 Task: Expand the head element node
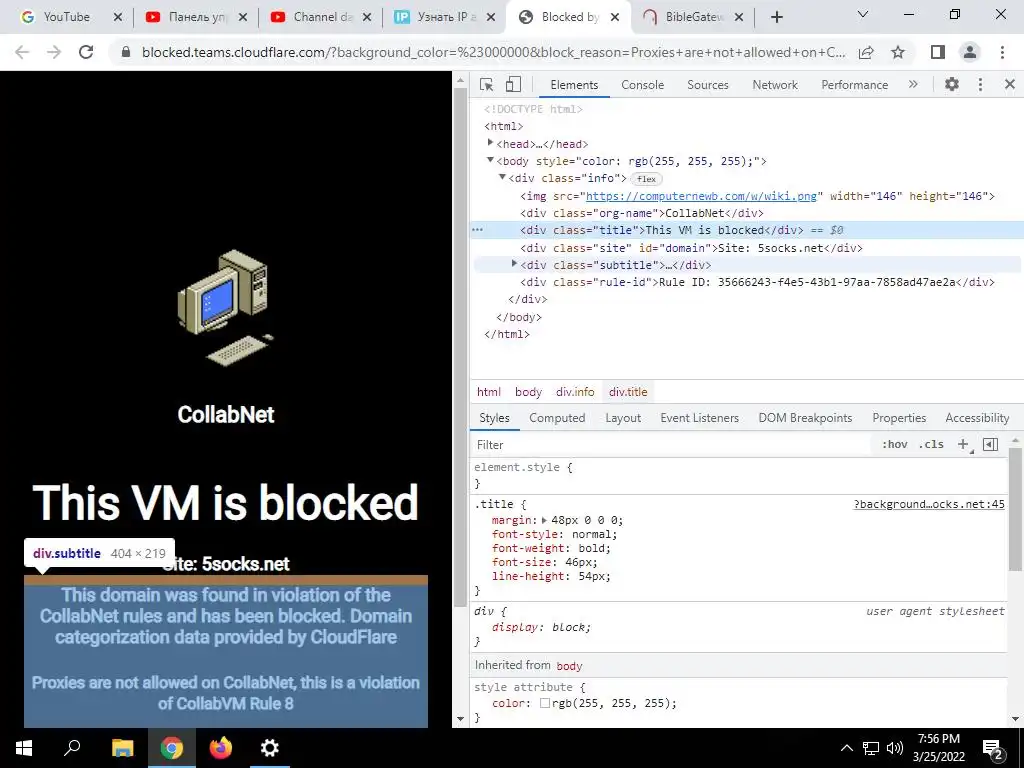coord(490,142)
